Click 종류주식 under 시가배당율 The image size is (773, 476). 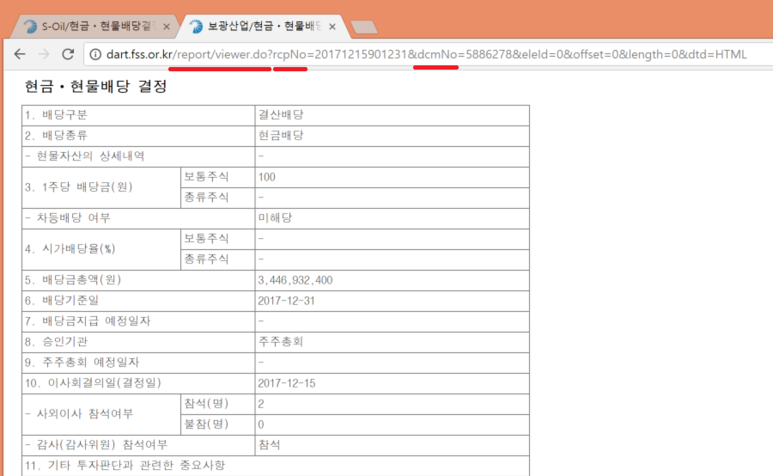pyautogui.click(x=207, y=259)
